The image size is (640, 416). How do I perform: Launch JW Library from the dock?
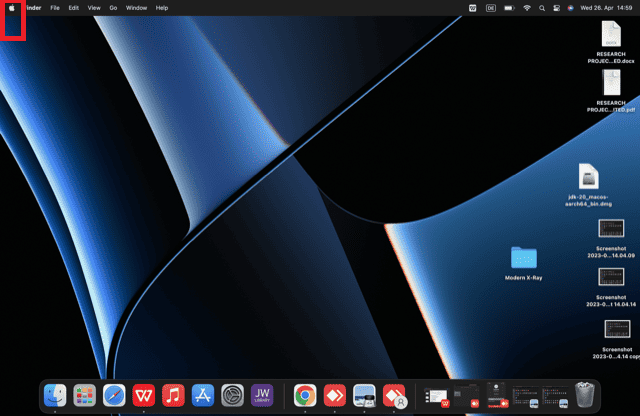point(262,395)
